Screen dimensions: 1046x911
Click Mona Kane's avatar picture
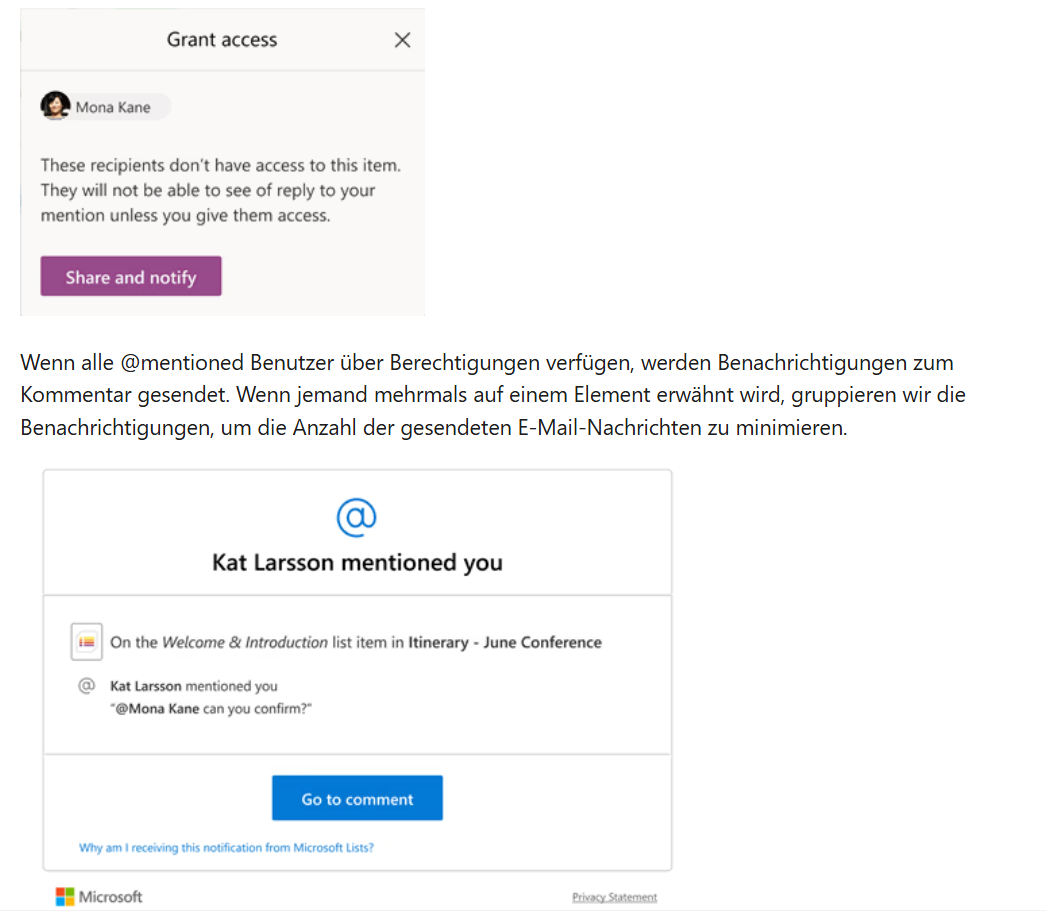tap(55, 106)
